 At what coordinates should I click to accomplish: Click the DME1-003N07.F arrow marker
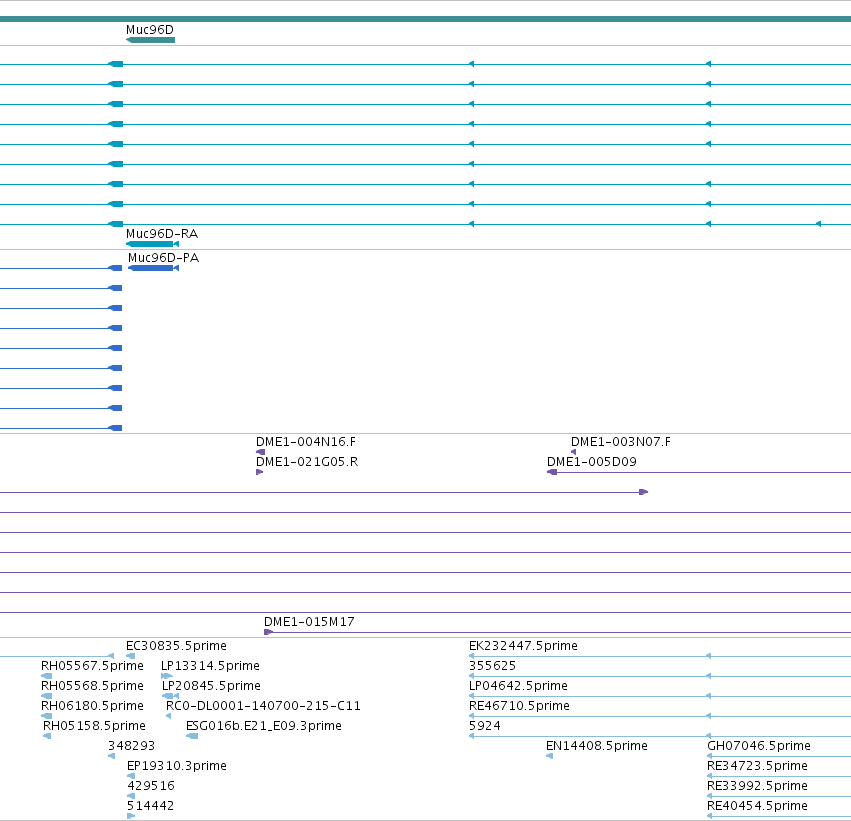[573, 451]
